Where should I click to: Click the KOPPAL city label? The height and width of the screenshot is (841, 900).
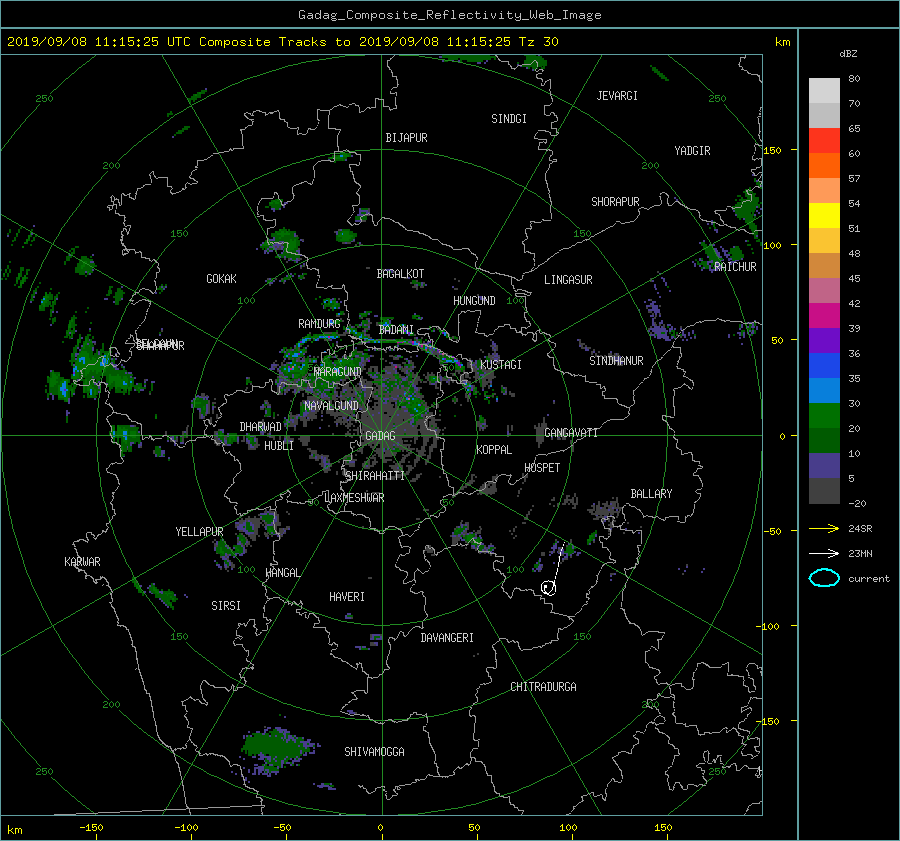click(494, 450)
